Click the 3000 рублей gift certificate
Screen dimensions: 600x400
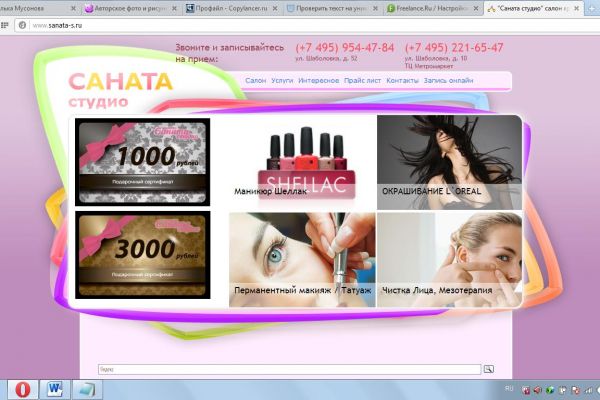pyautogui.click(x=142, y=255)
